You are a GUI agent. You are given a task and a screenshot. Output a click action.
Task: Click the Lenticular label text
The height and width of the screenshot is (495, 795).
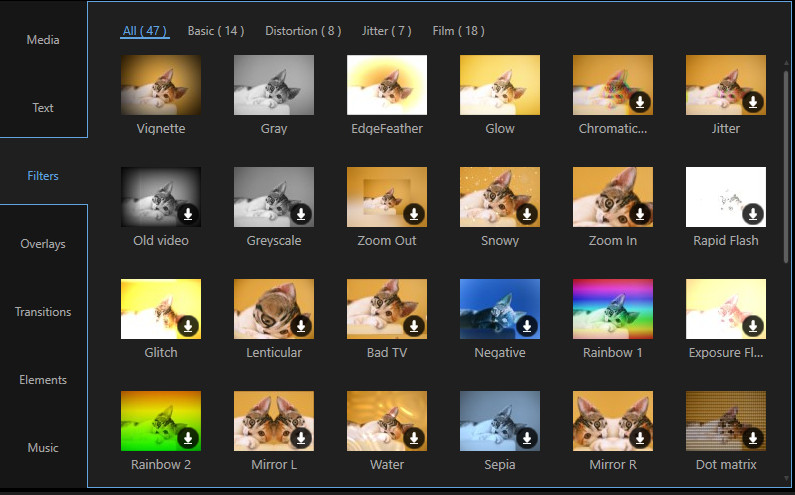tap(274, 352)
